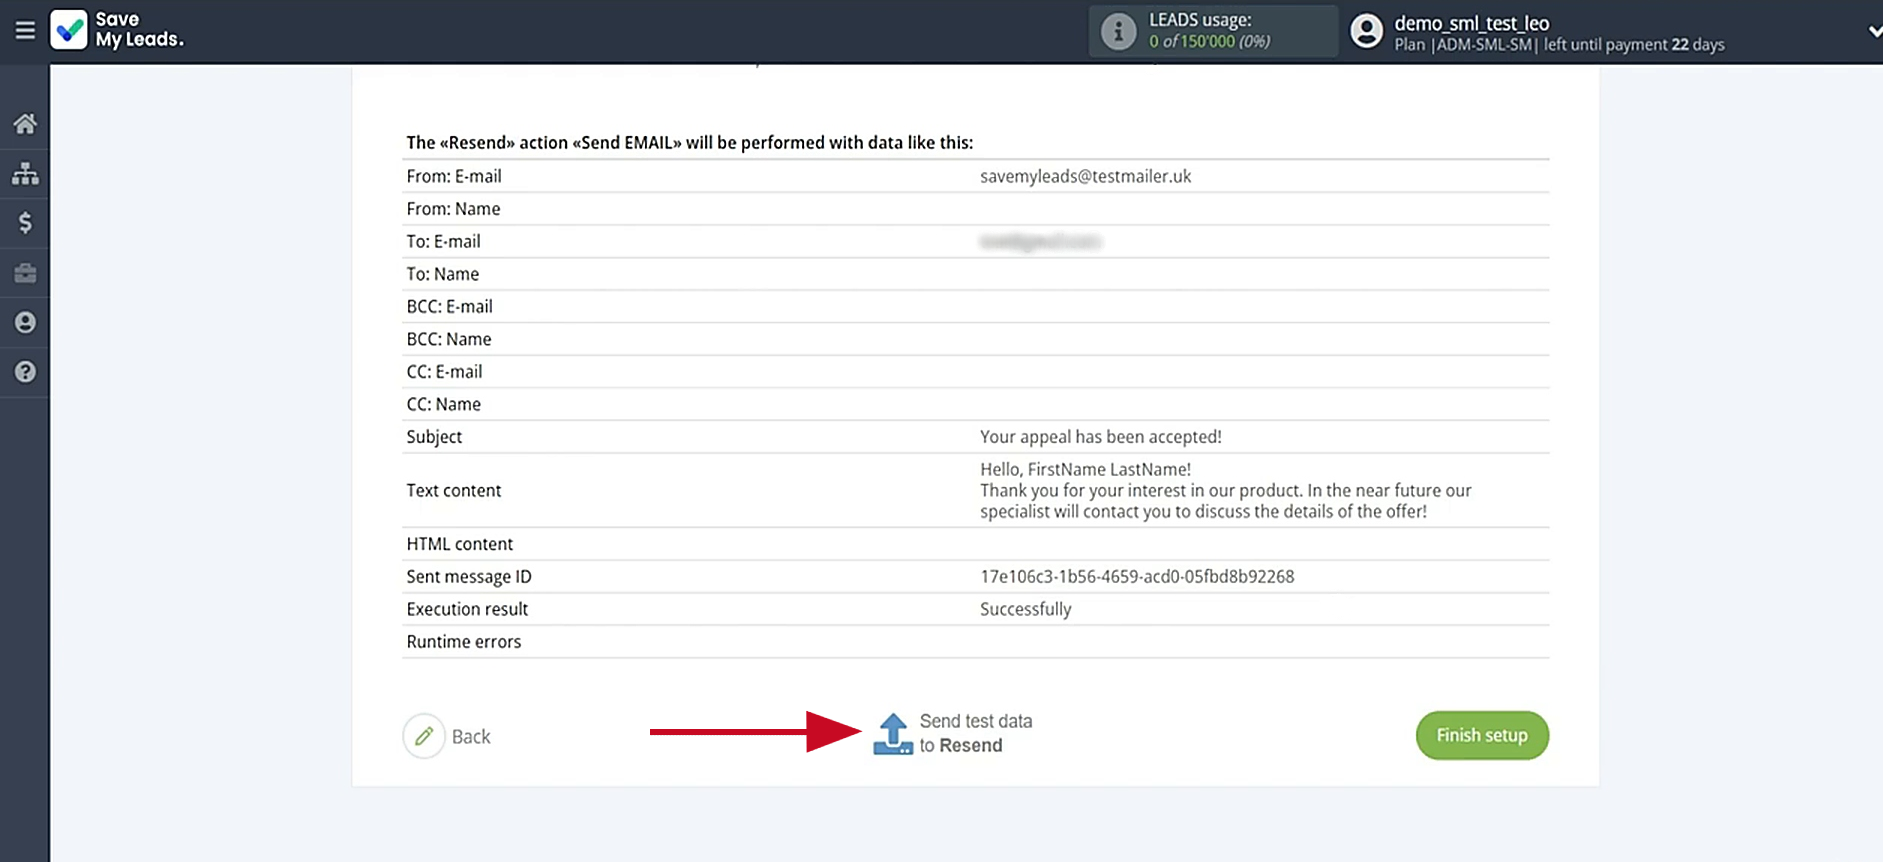Click 'CC: E-mail' row label
Image resolution: width=1883 pixels, height=862 pixels.
tap(444, 372)
